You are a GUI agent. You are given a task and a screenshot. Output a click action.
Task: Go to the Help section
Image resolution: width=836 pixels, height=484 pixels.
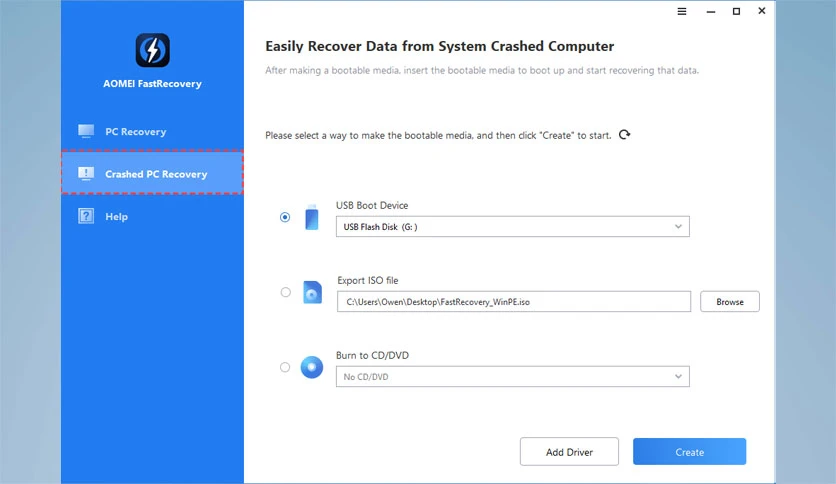[x=152, y=216]
